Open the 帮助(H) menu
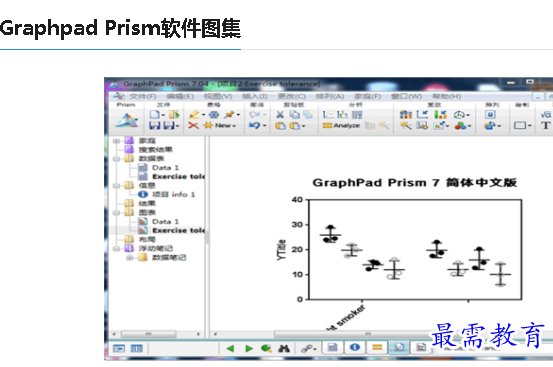553x367 pixels. click(x=446, y=96)
